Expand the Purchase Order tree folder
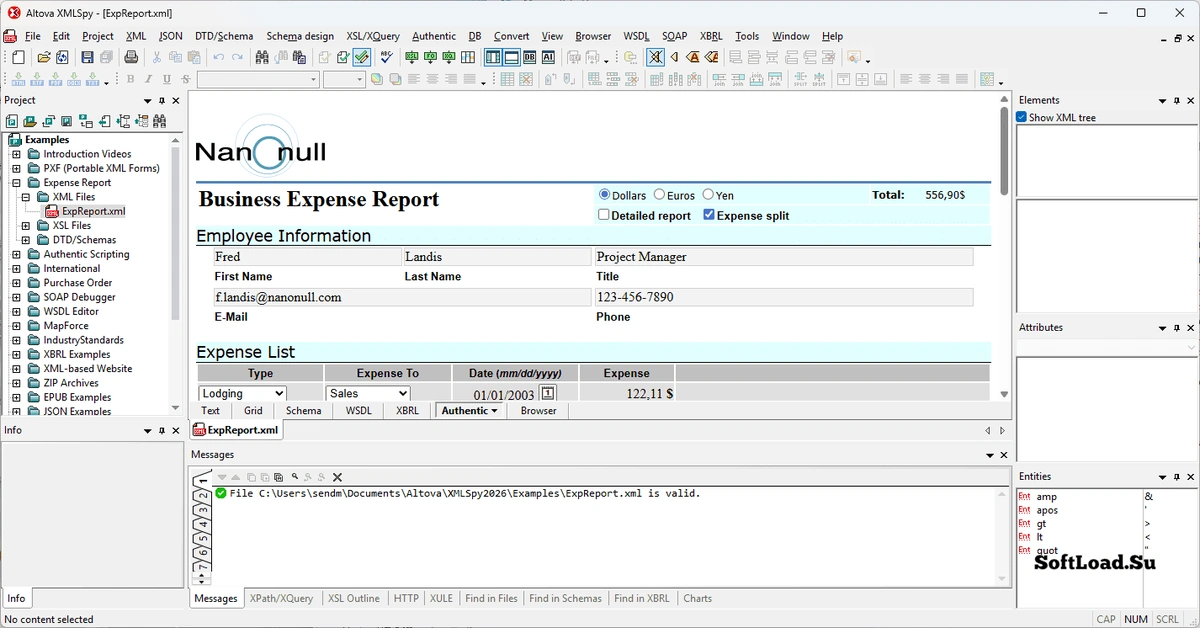 tap(16, 283)
